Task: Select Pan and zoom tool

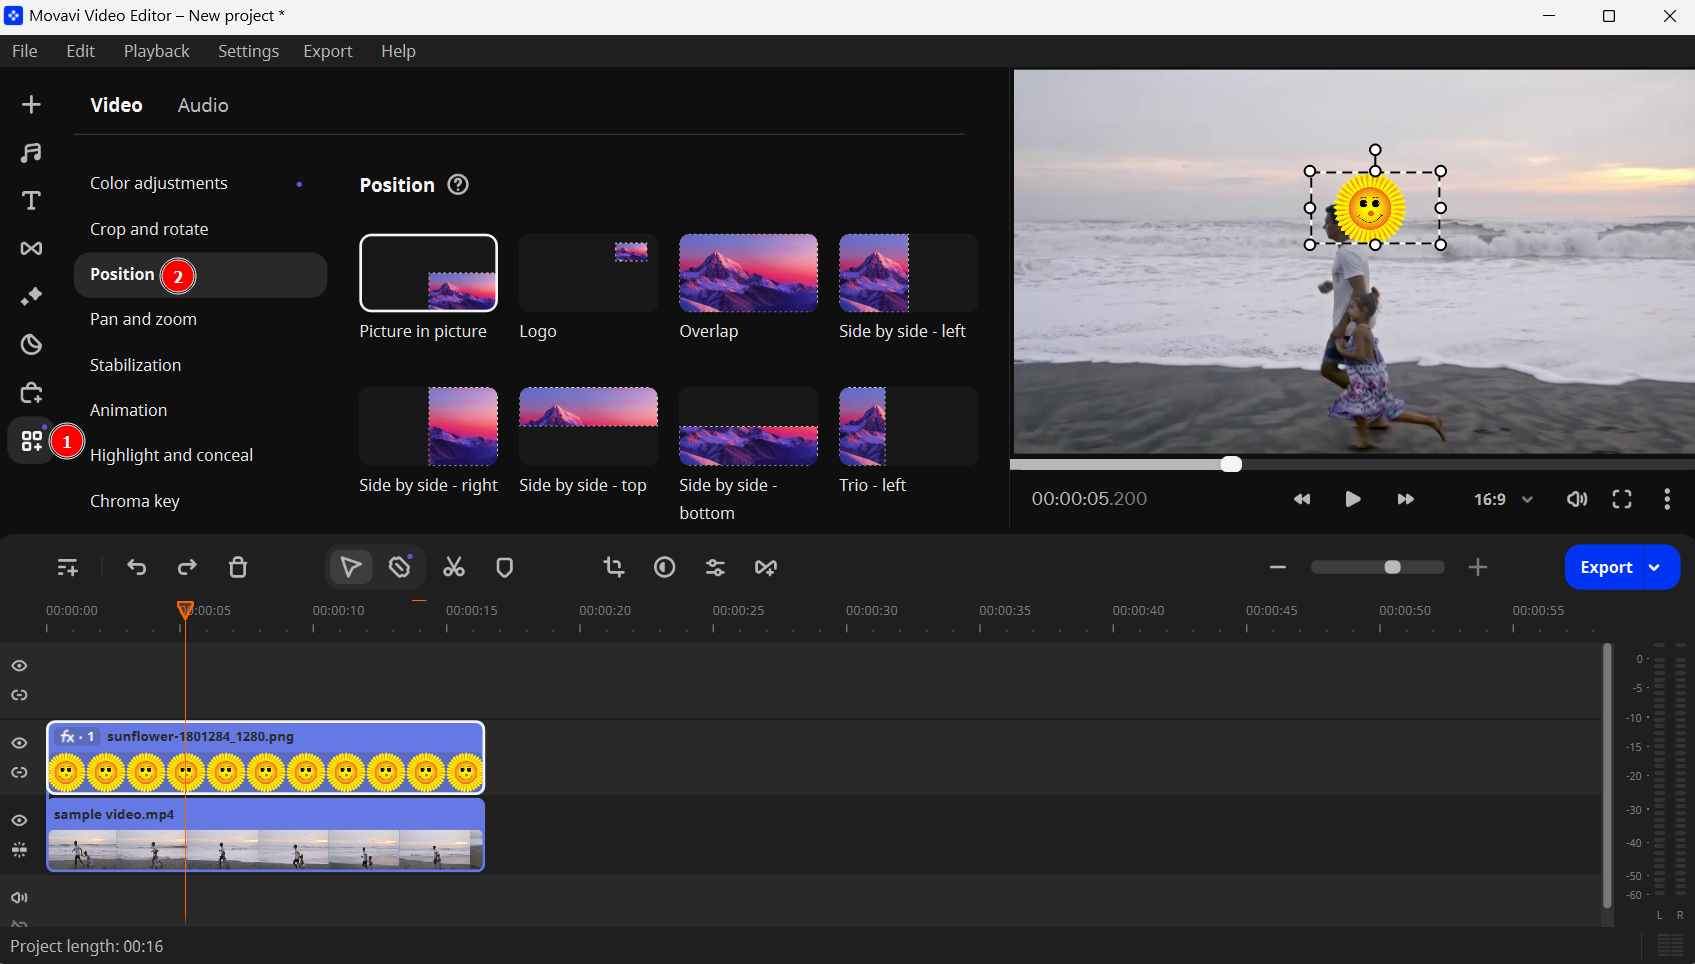Action: click(x=143, y=319)
